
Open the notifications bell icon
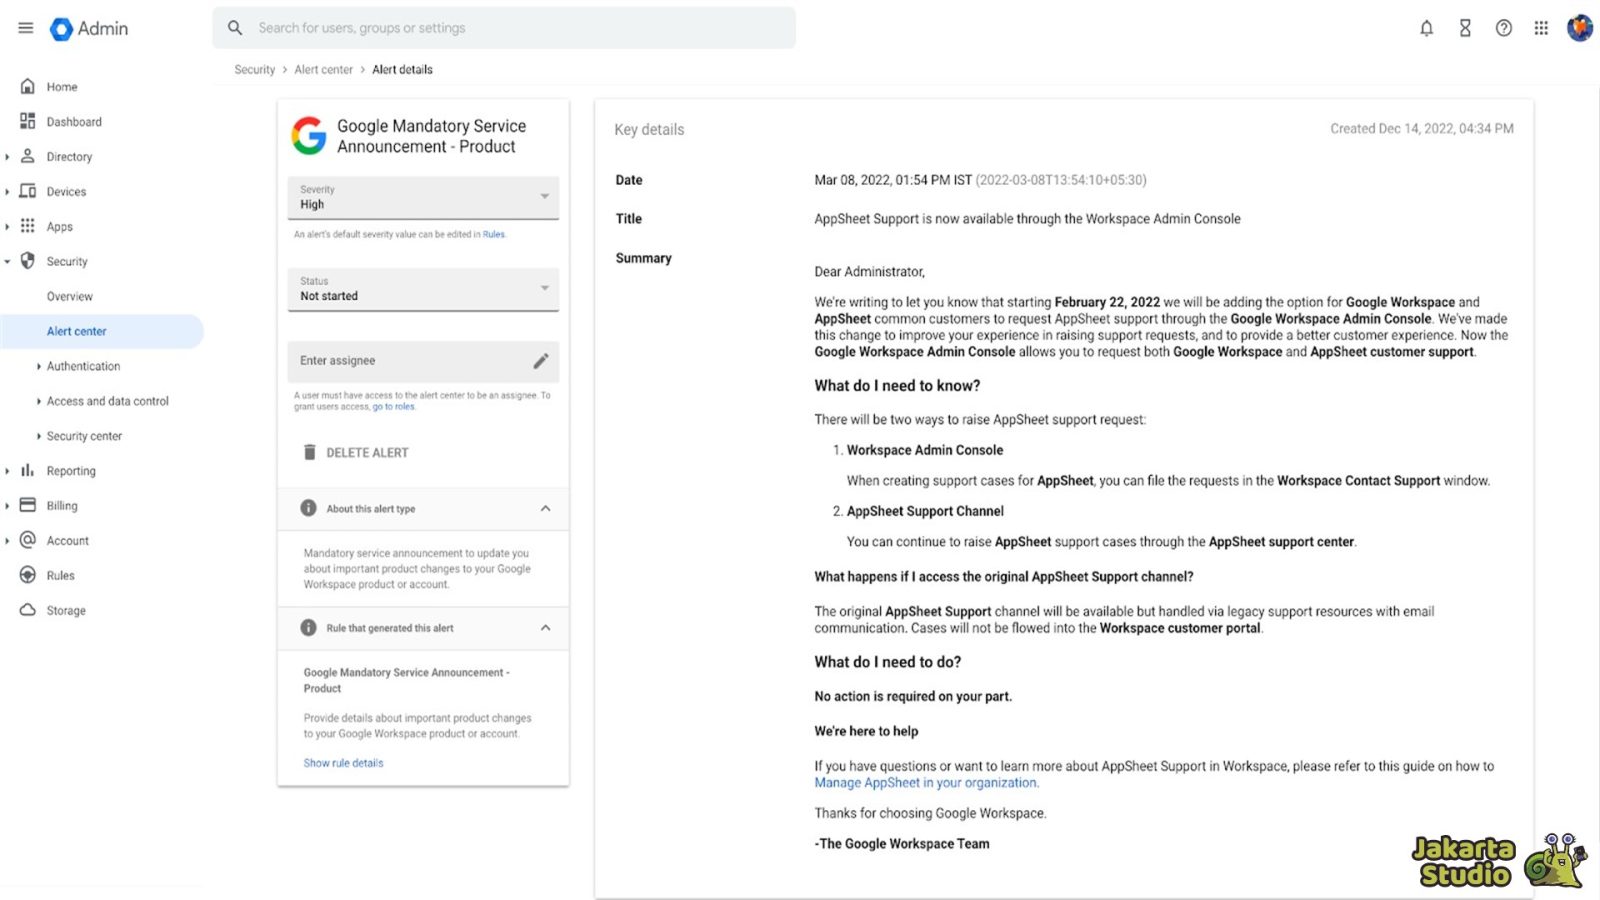click(1426, 28)
